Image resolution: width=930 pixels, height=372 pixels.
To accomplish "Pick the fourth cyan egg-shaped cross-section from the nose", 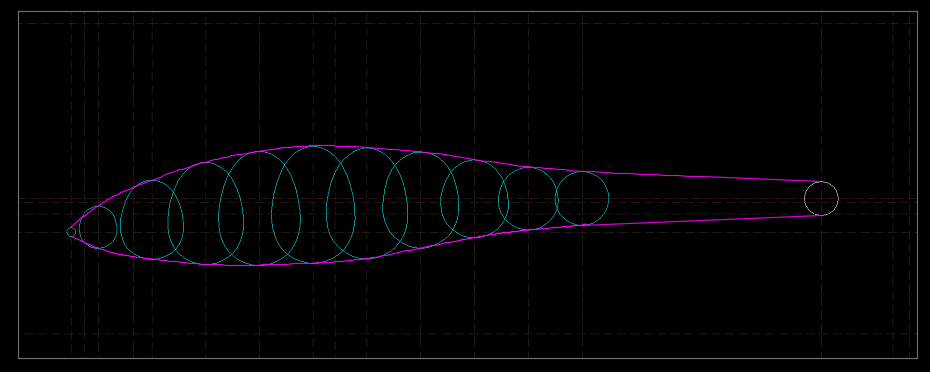I will pyautogui.click(x=259, y=208).
